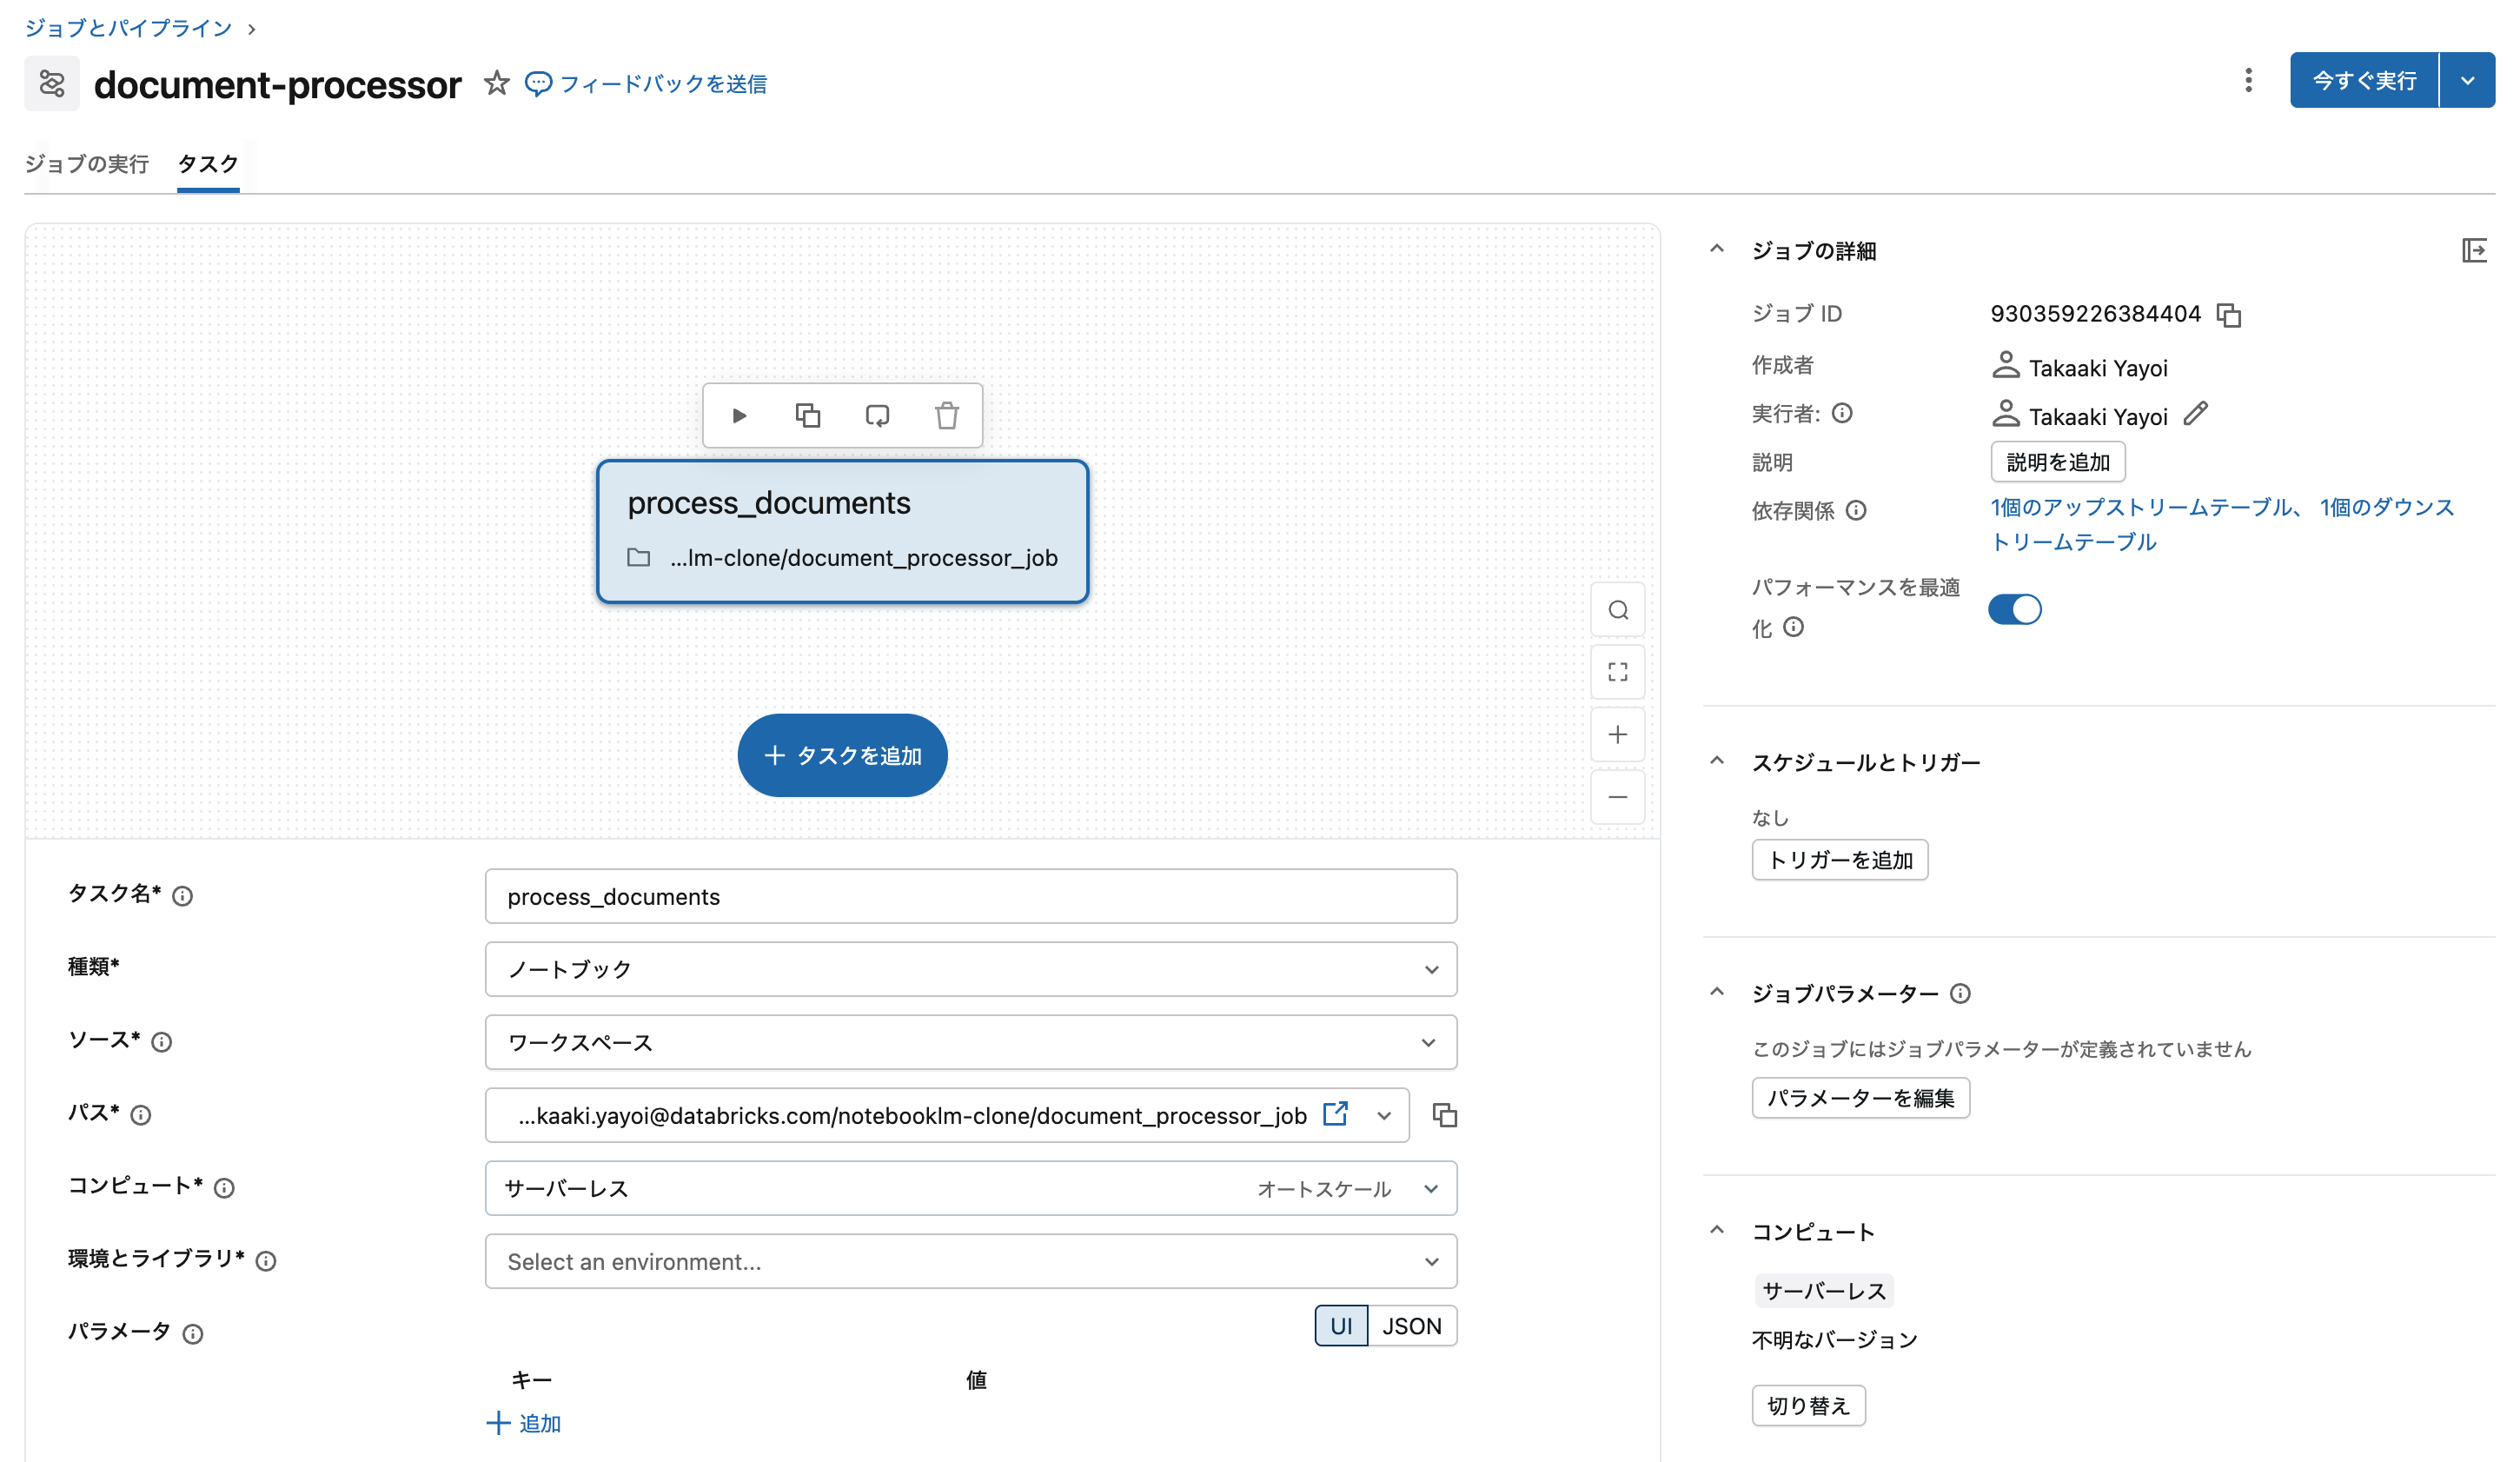Open the task type dropdown showing ノートブック
Image resolution: width=2520 pixels, height=1462 pixels.
[x=970, y=969]
